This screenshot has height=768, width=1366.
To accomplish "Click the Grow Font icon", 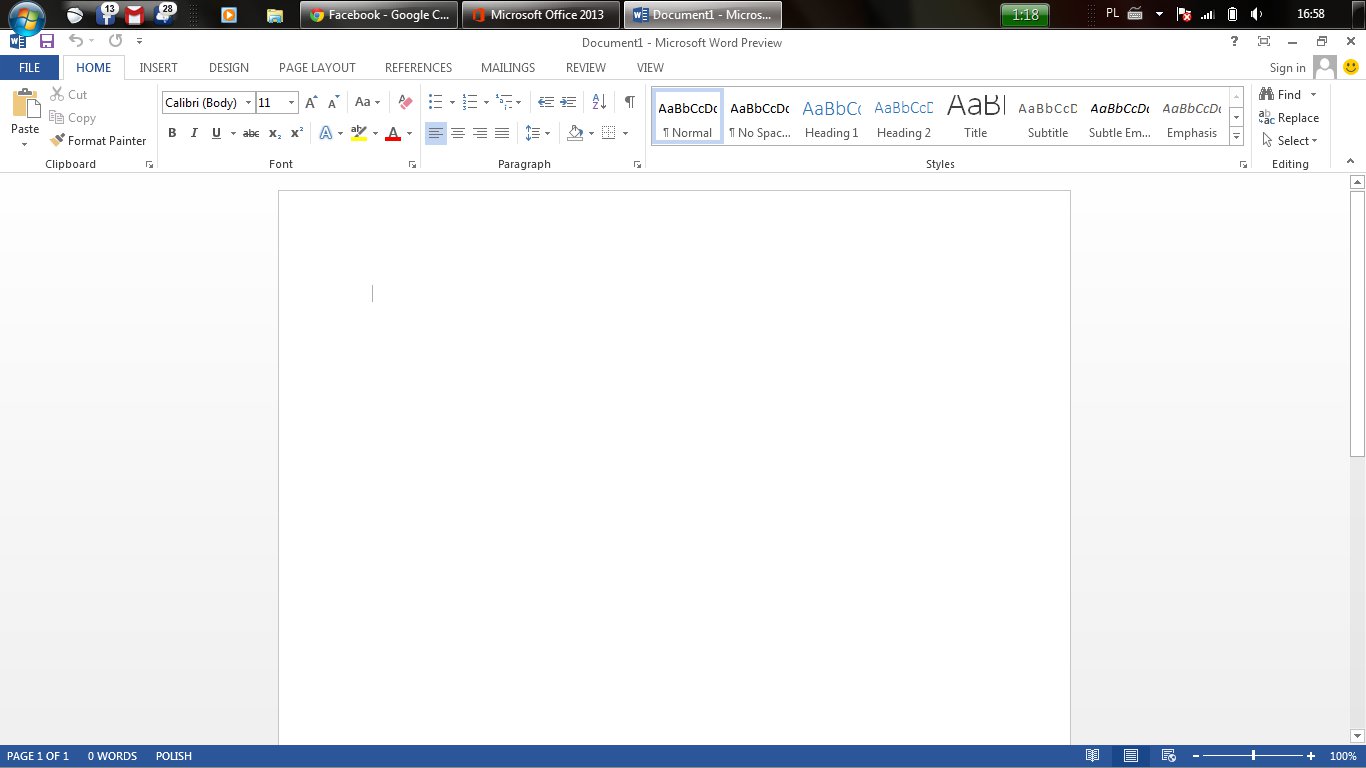I will pyautogui.click(x=311, y=102).
